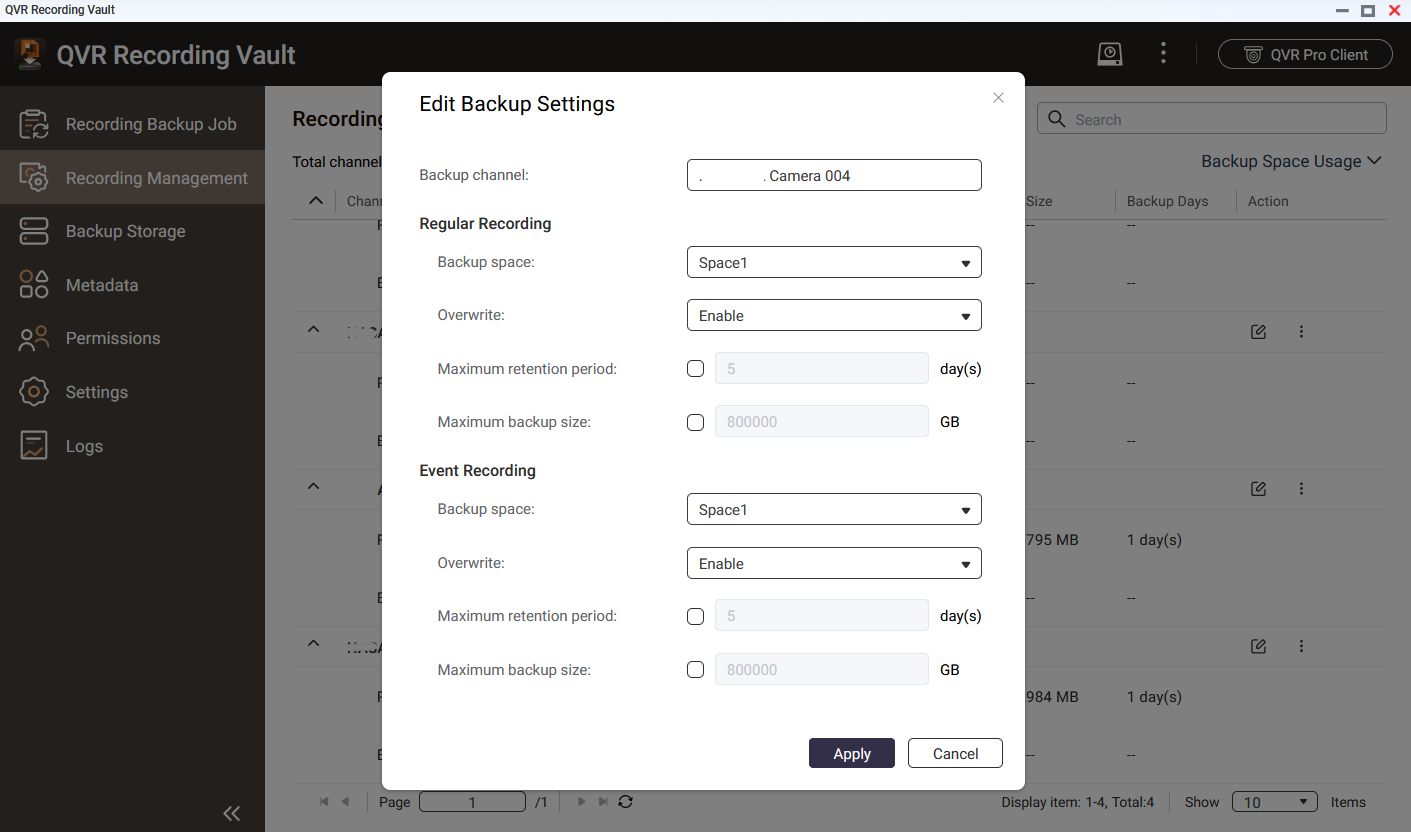Open the monitor dashboard icon in header
This screenshot has height=832, width=1411.
1109,54
